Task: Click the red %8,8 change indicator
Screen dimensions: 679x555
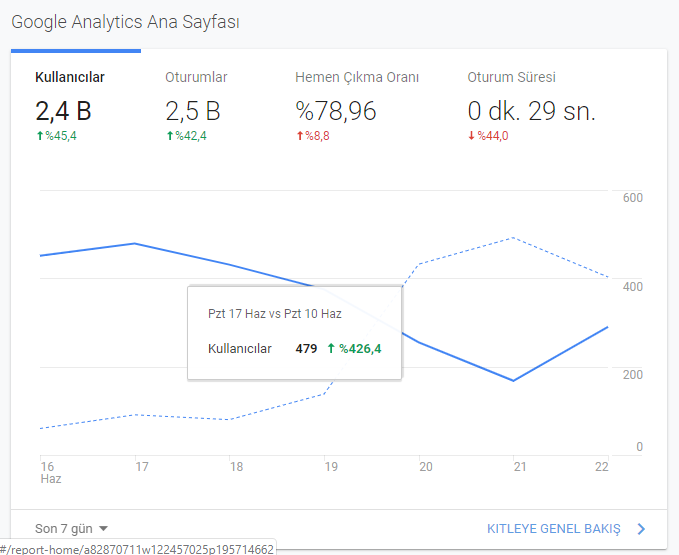Action: [x=313, y=136]
